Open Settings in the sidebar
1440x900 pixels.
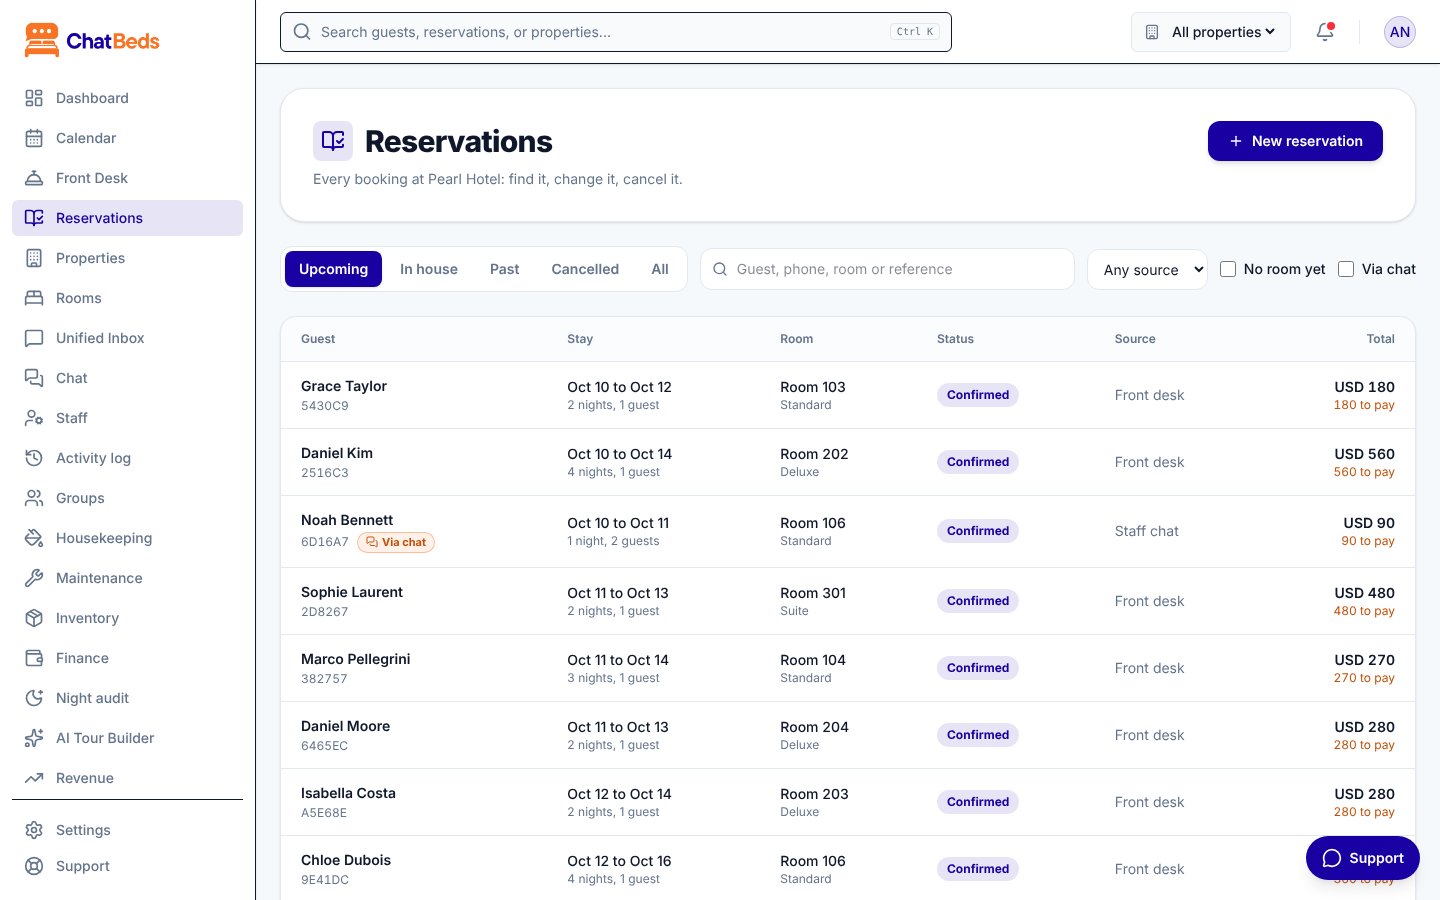pyautogui.click(x=127, y=830)
